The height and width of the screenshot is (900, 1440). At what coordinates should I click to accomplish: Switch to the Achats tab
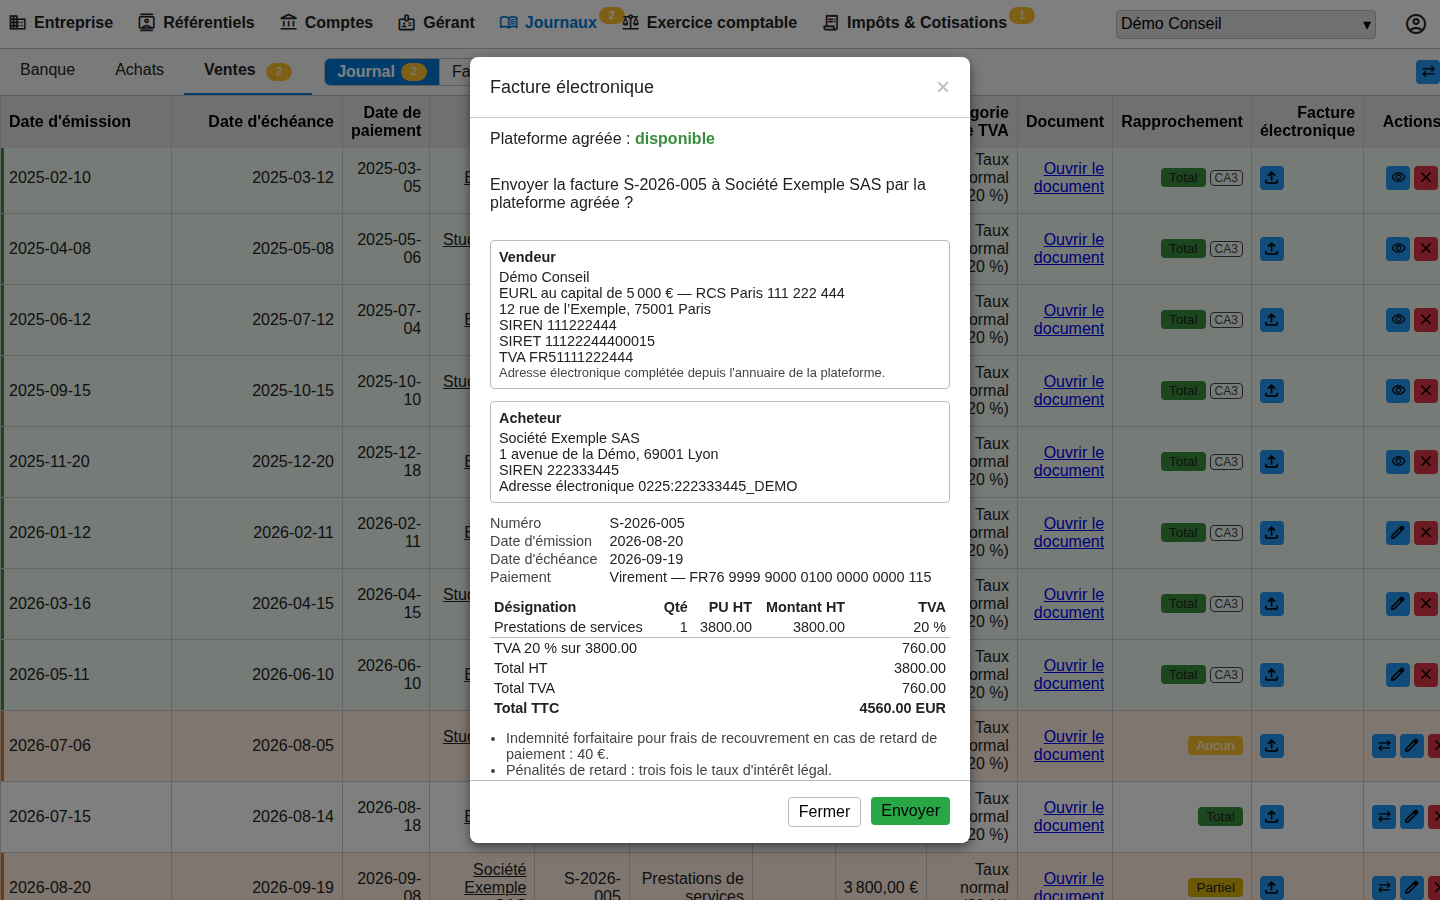coord(139,70)
